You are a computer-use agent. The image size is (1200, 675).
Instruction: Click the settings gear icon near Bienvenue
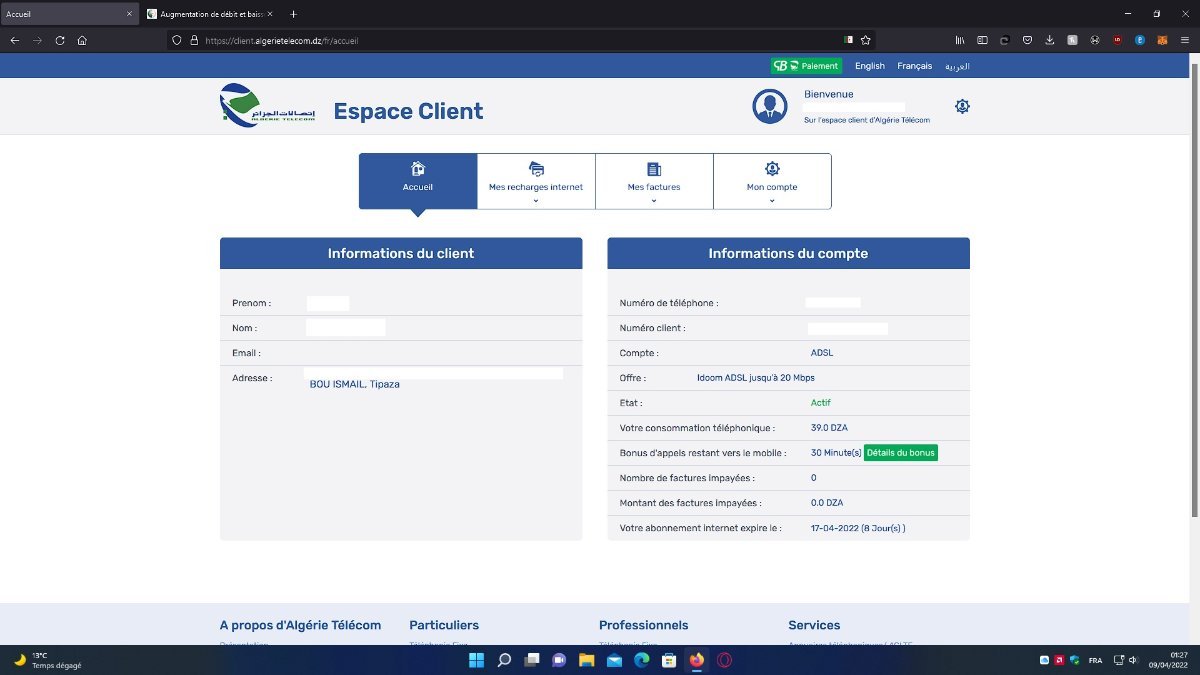[x=962, y=106]
